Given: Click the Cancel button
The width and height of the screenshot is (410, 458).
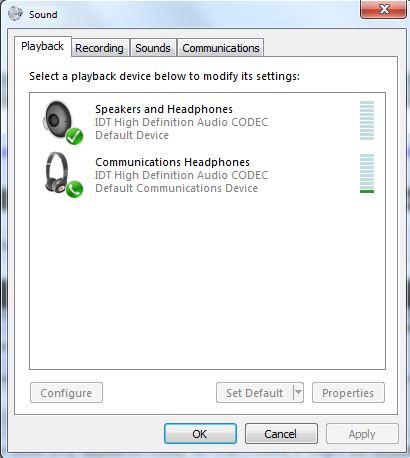Looking at the screenshot, I should click(x=281, y=434).
